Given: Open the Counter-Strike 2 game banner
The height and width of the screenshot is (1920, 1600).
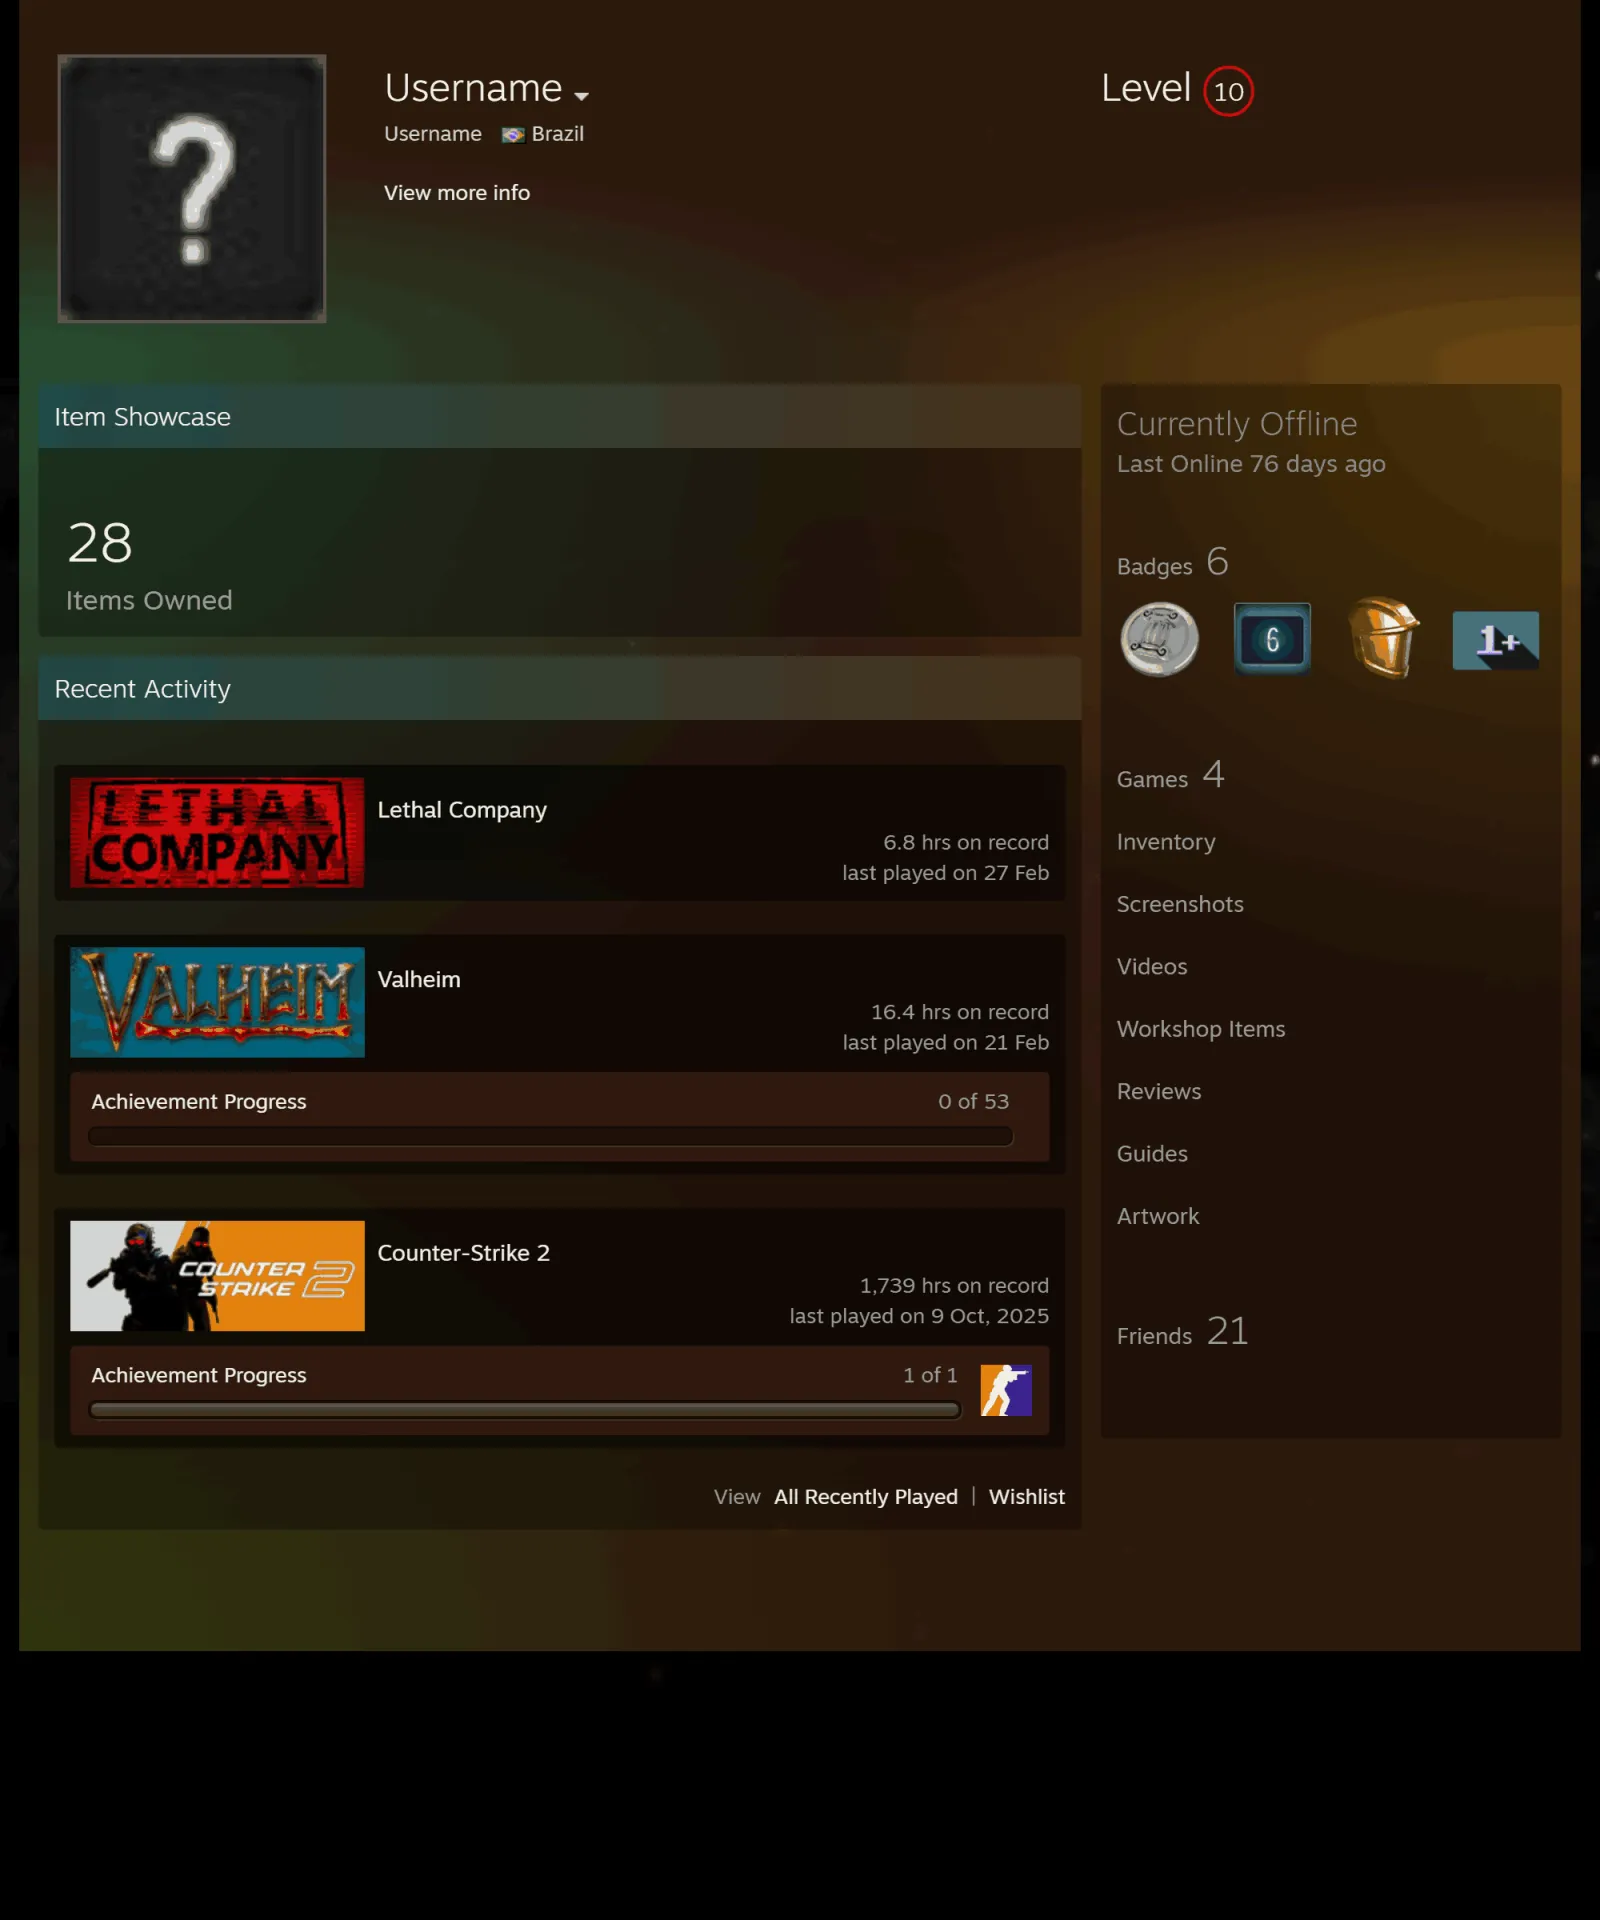Looking at the screenshot, I should pos(217,1276).
